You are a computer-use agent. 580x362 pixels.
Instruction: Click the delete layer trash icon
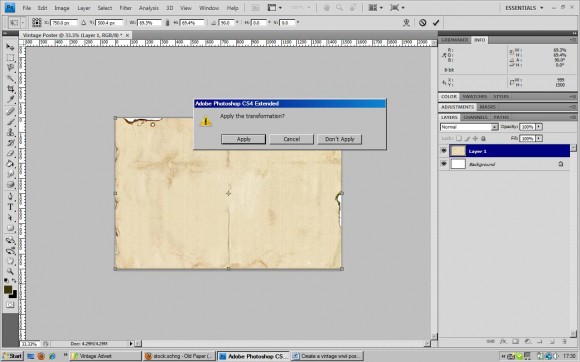(x=564, y=341)
